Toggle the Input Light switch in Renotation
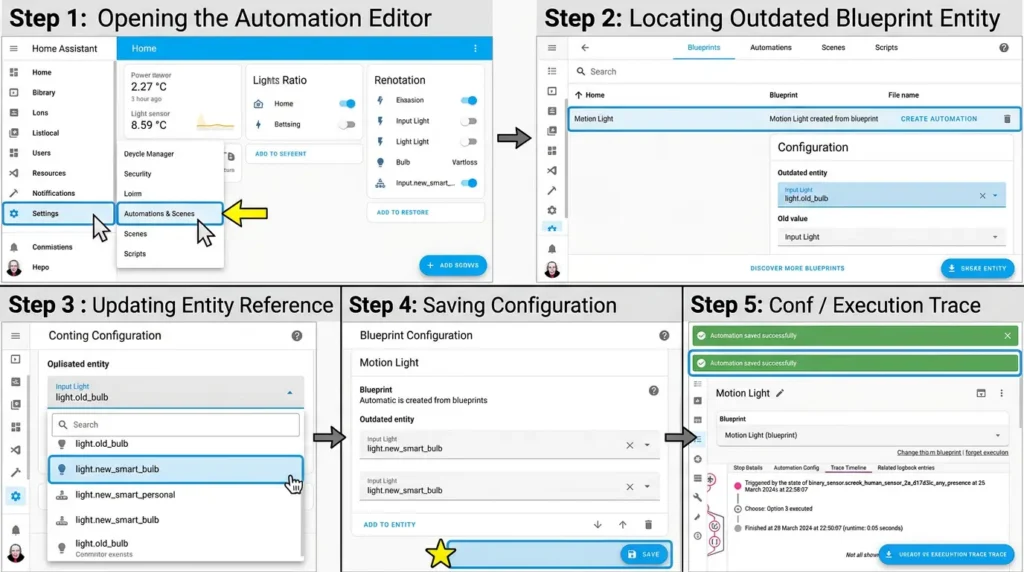This screenshot has height=572, width=1024. pyautogui.click(x=469, y=121)
